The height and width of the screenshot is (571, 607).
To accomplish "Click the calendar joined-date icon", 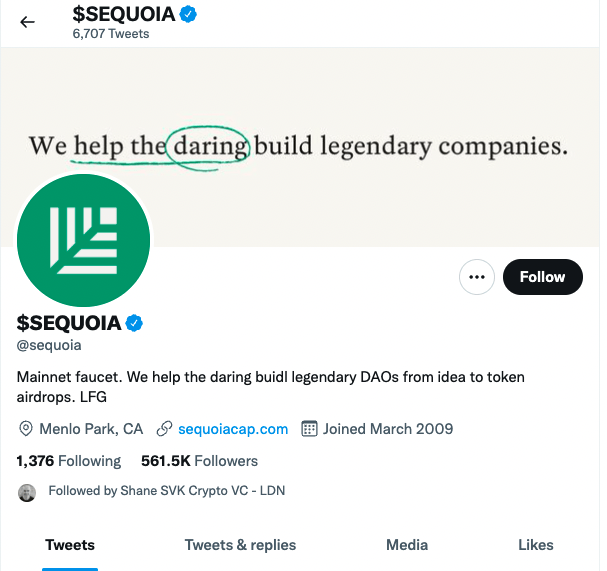I will 309,429.
